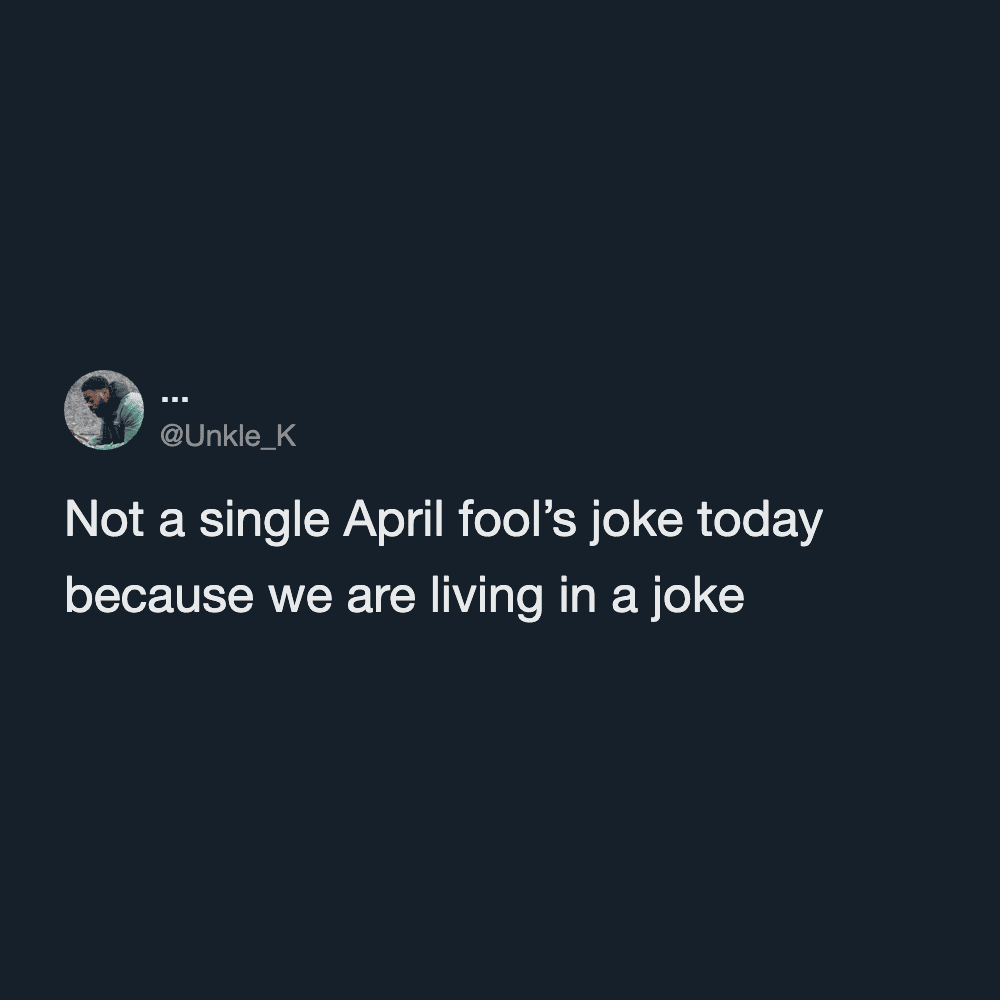Viewport: 1000px width, 1000px height.
Task: Open the @Unkle_K handle link
Action: click(228, 437)
